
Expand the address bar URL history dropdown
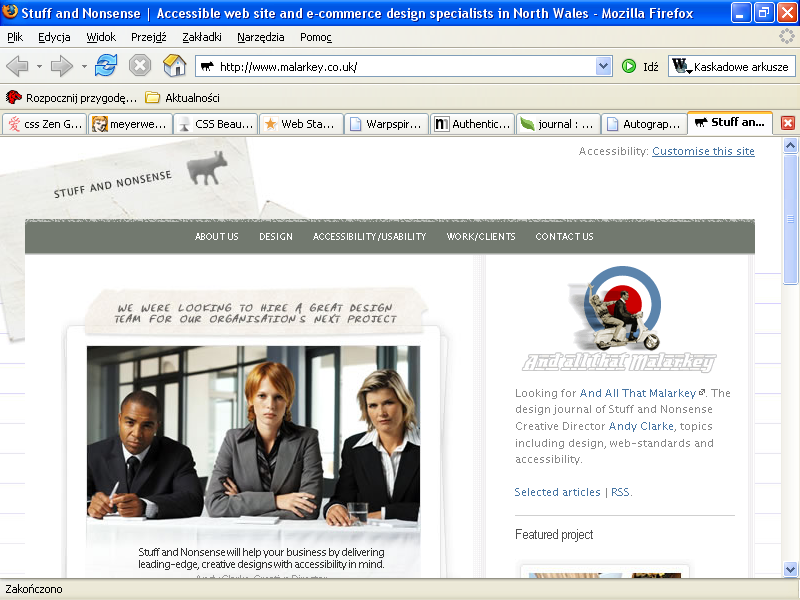(x=604, y=66)
